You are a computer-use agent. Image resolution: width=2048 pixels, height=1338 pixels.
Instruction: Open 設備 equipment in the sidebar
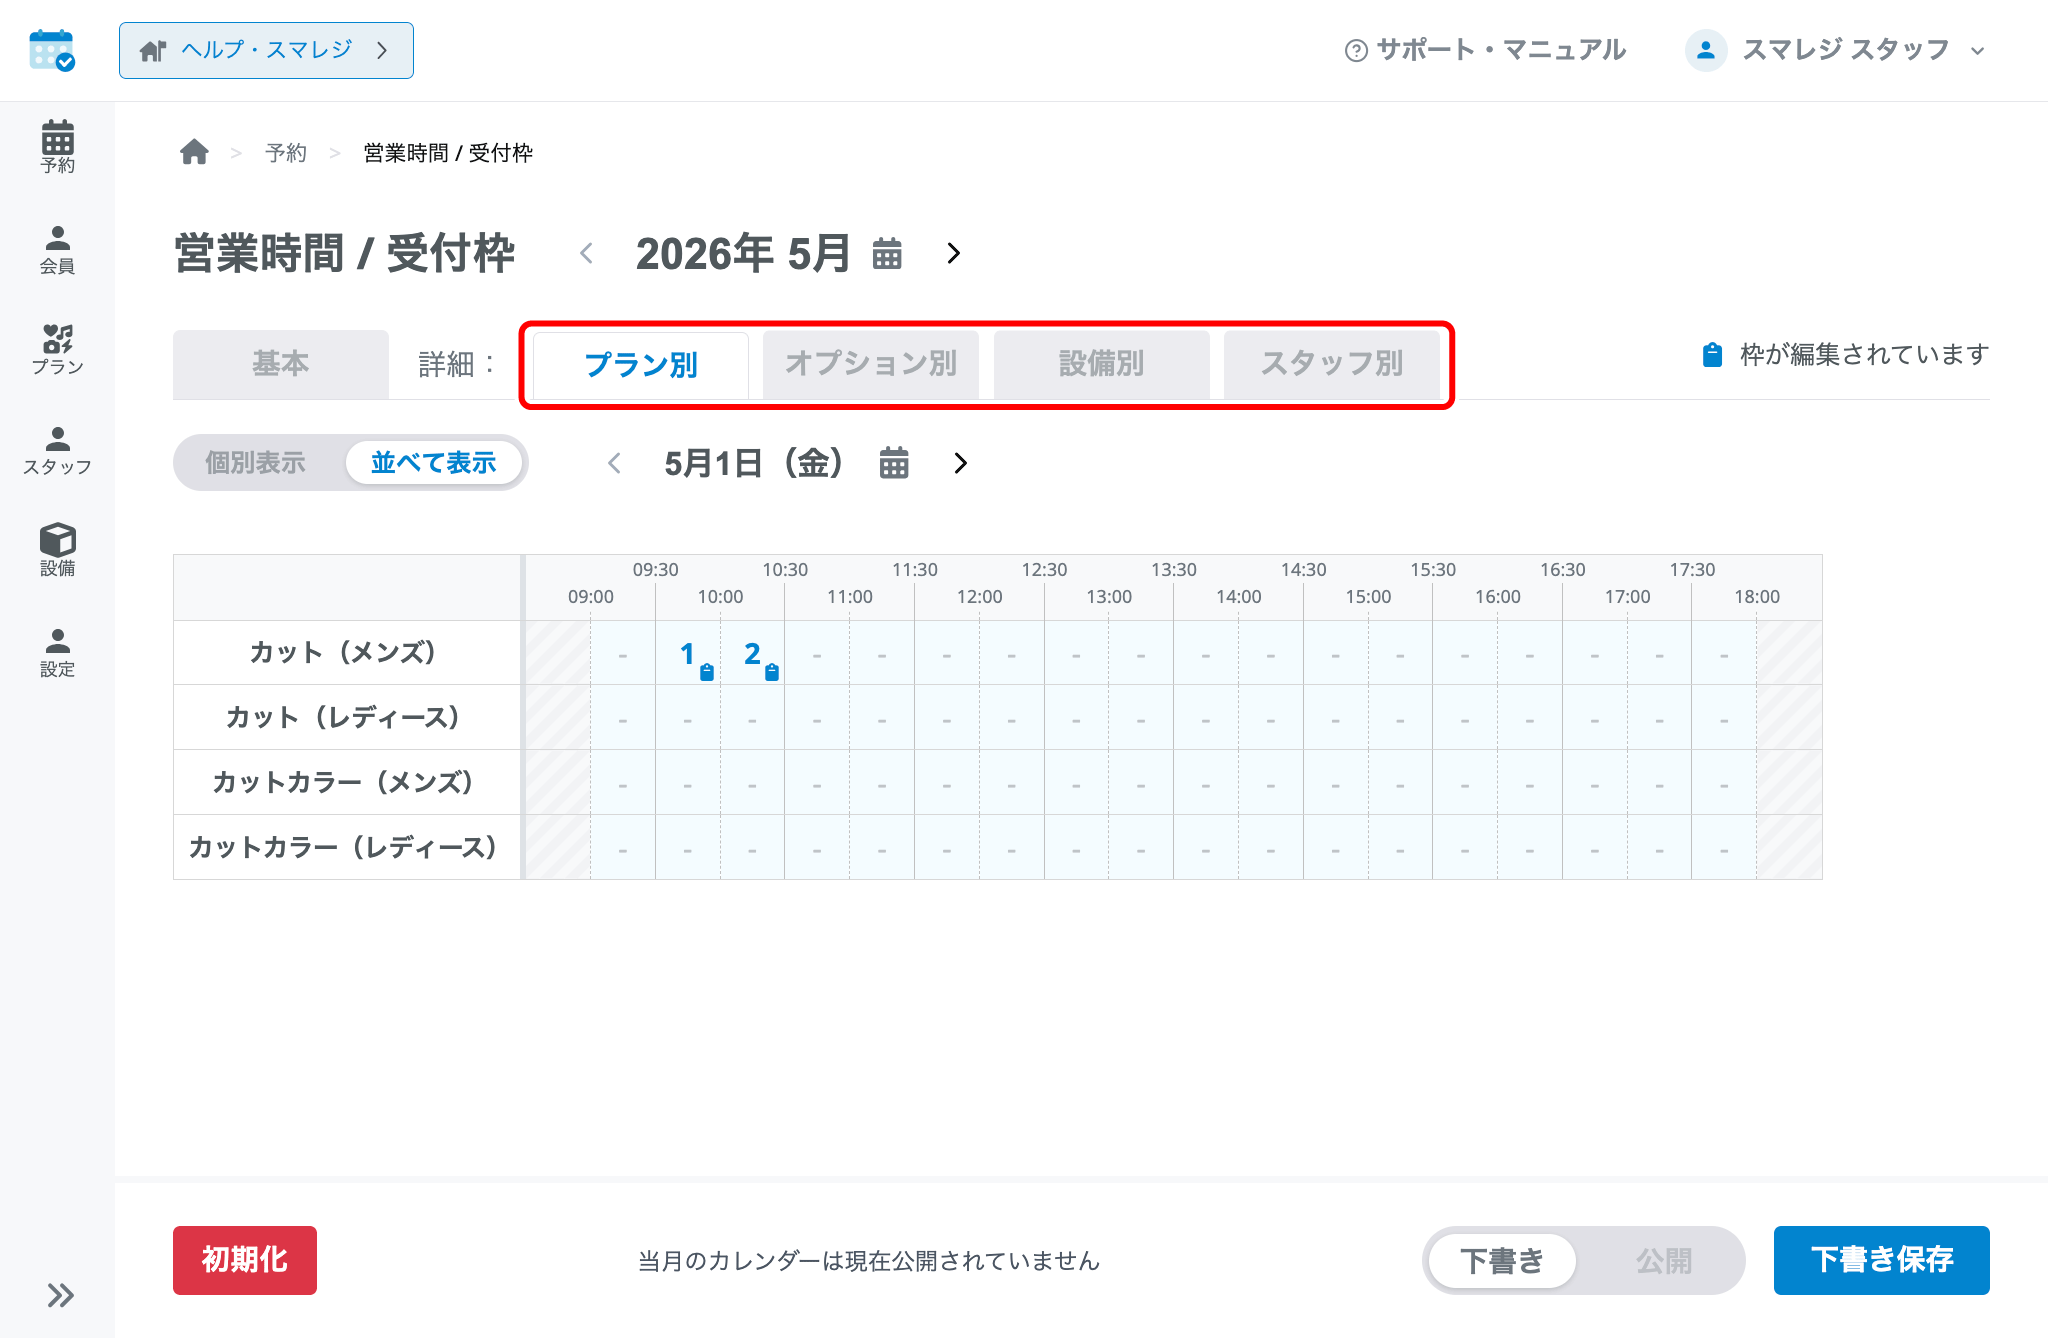pos(57,550)
